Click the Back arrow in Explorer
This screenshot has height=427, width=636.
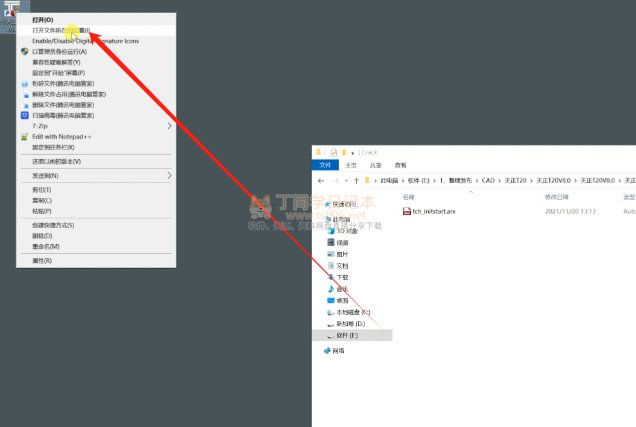[x=321, y=181]
